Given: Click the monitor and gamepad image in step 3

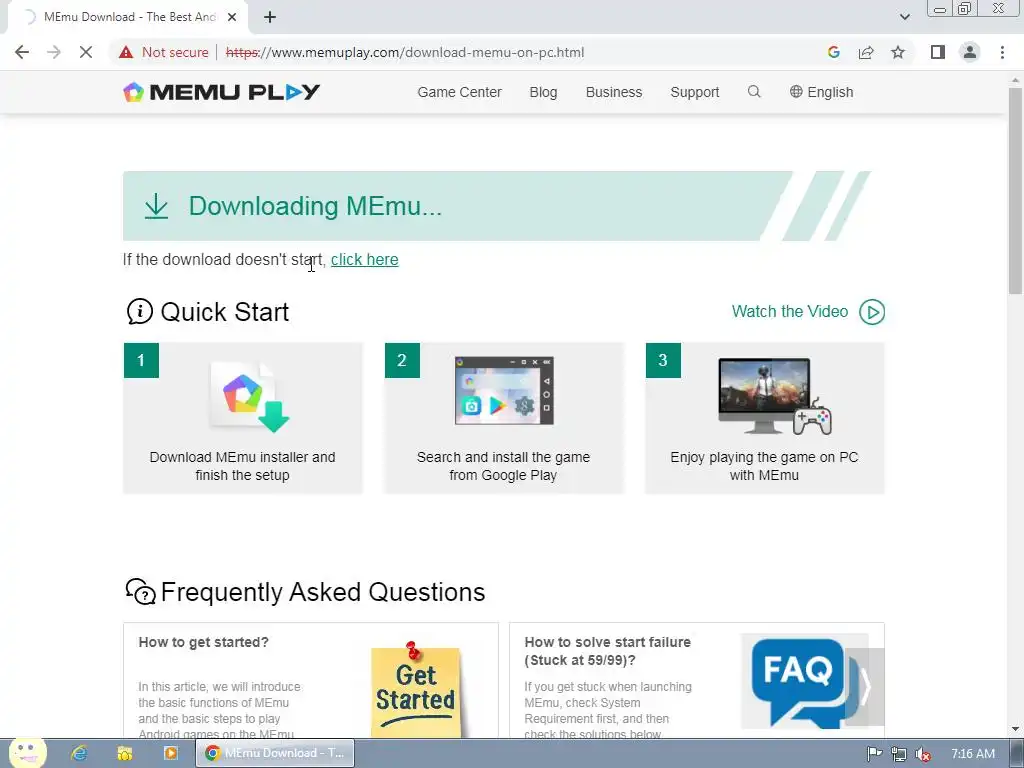Looking at the screenshot, I should coord(775,396).
